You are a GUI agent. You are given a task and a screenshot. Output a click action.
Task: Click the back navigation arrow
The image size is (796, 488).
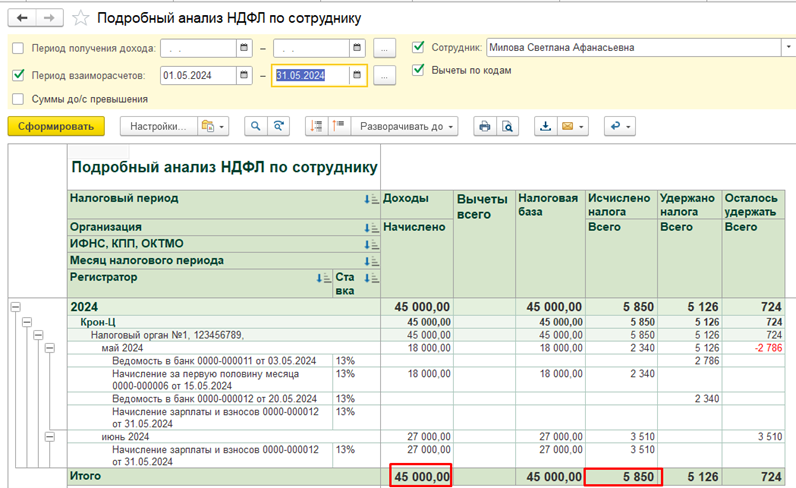click(x=22, y=18)
